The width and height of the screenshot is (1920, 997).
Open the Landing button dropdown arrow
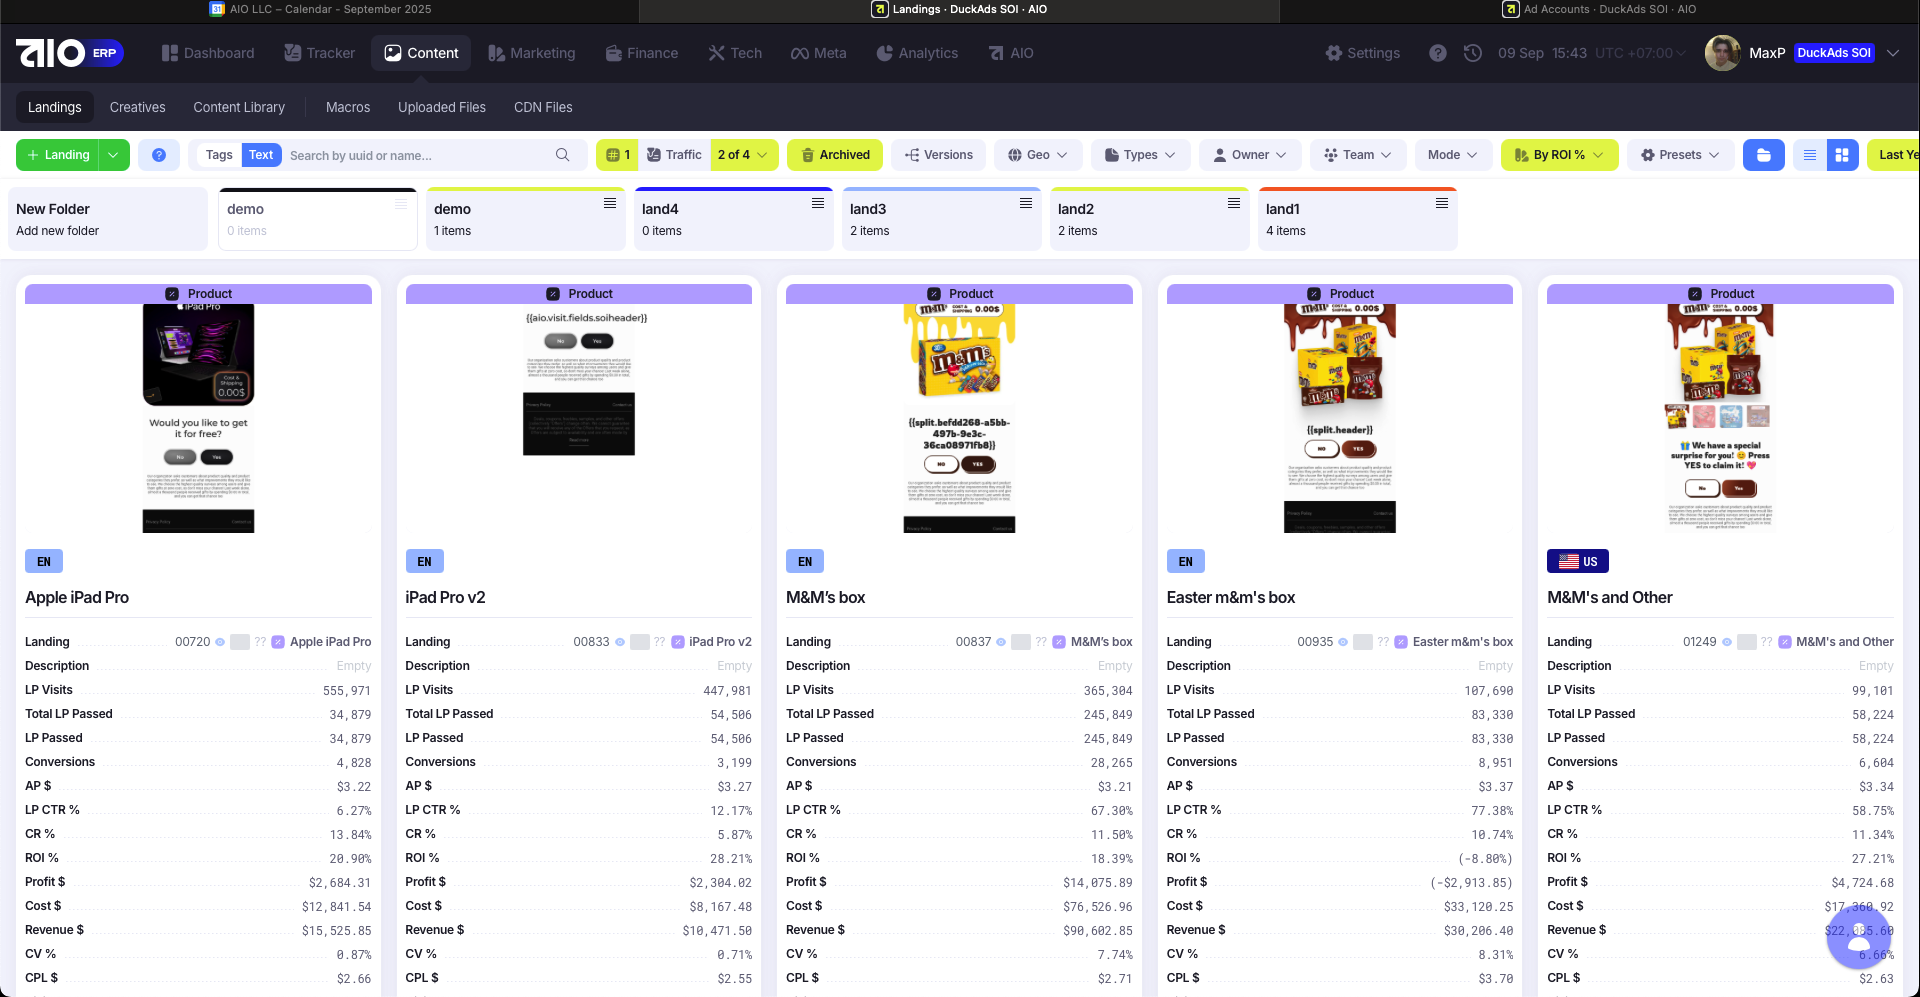point(114,155)
